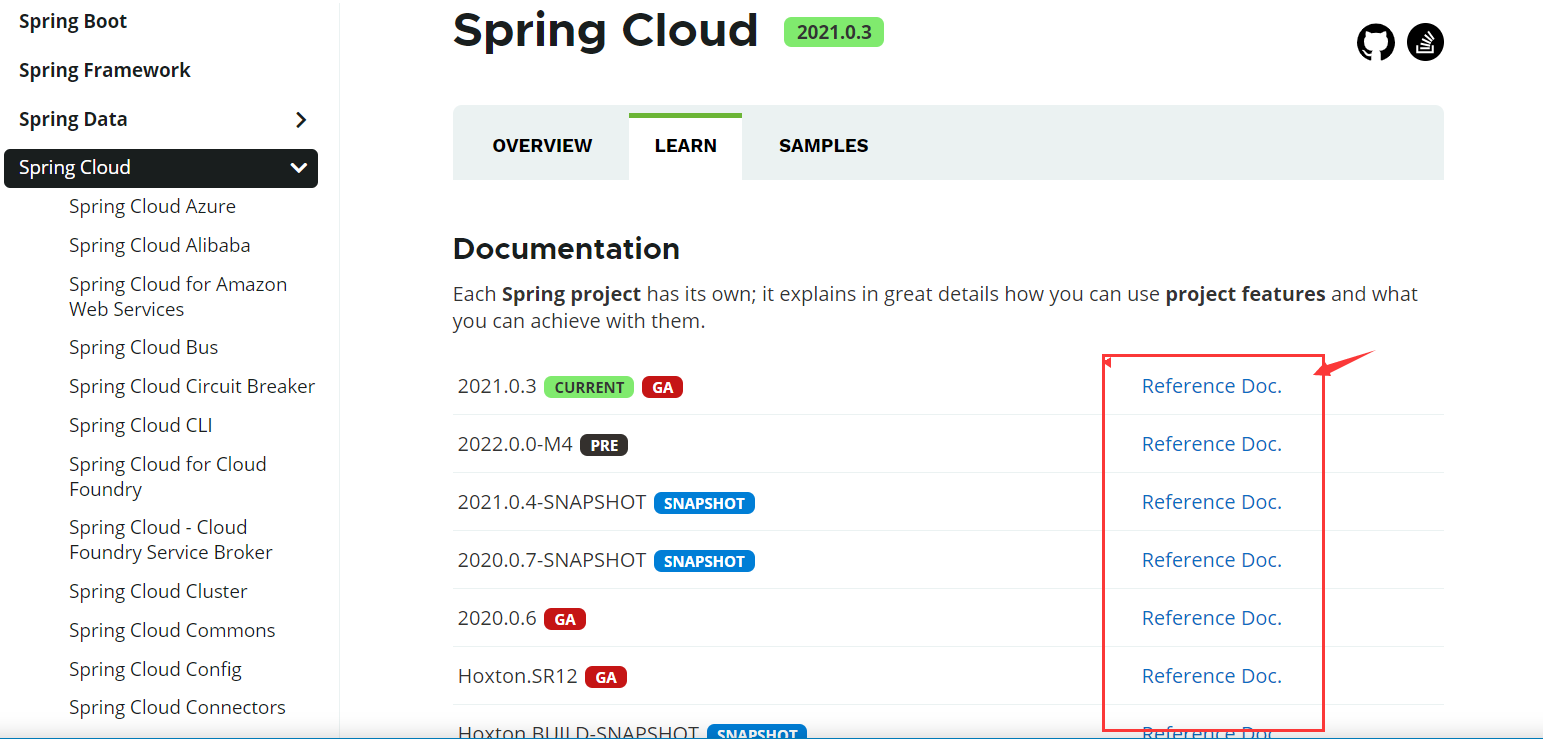Click the GA badge next to Hoxton.SR12
Viewport: 1543px width, 739px height.
click(606, 677)
